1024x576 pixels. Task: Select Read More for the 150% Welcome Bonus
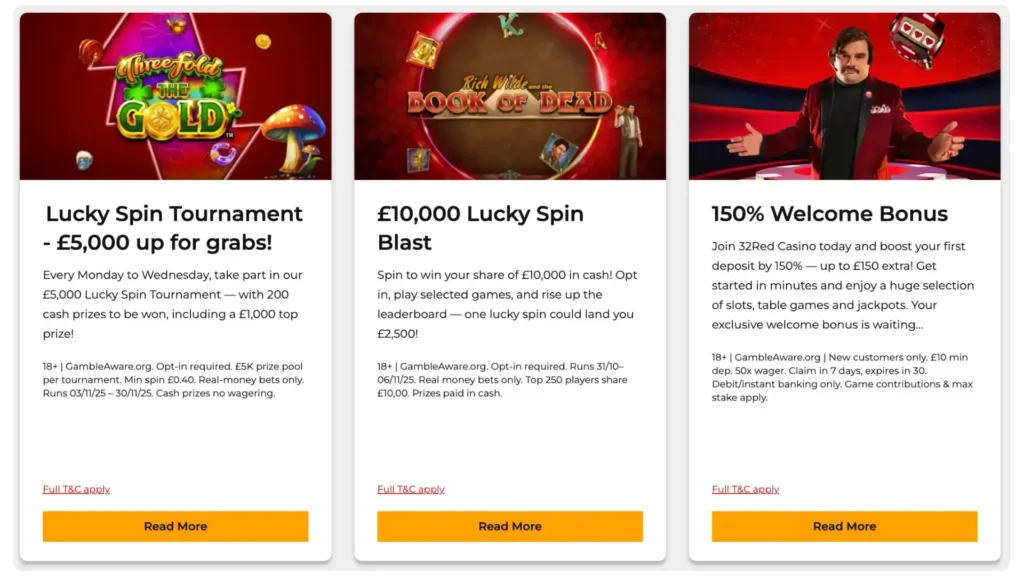tap(844, 526)
